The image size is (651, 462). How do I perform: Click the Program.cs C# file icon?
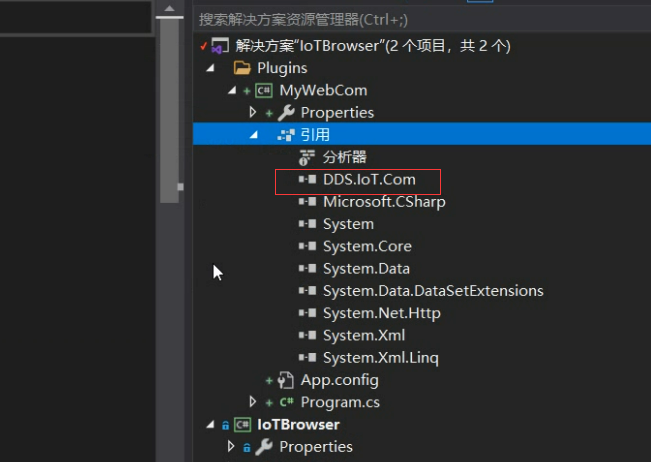point(286,402)
